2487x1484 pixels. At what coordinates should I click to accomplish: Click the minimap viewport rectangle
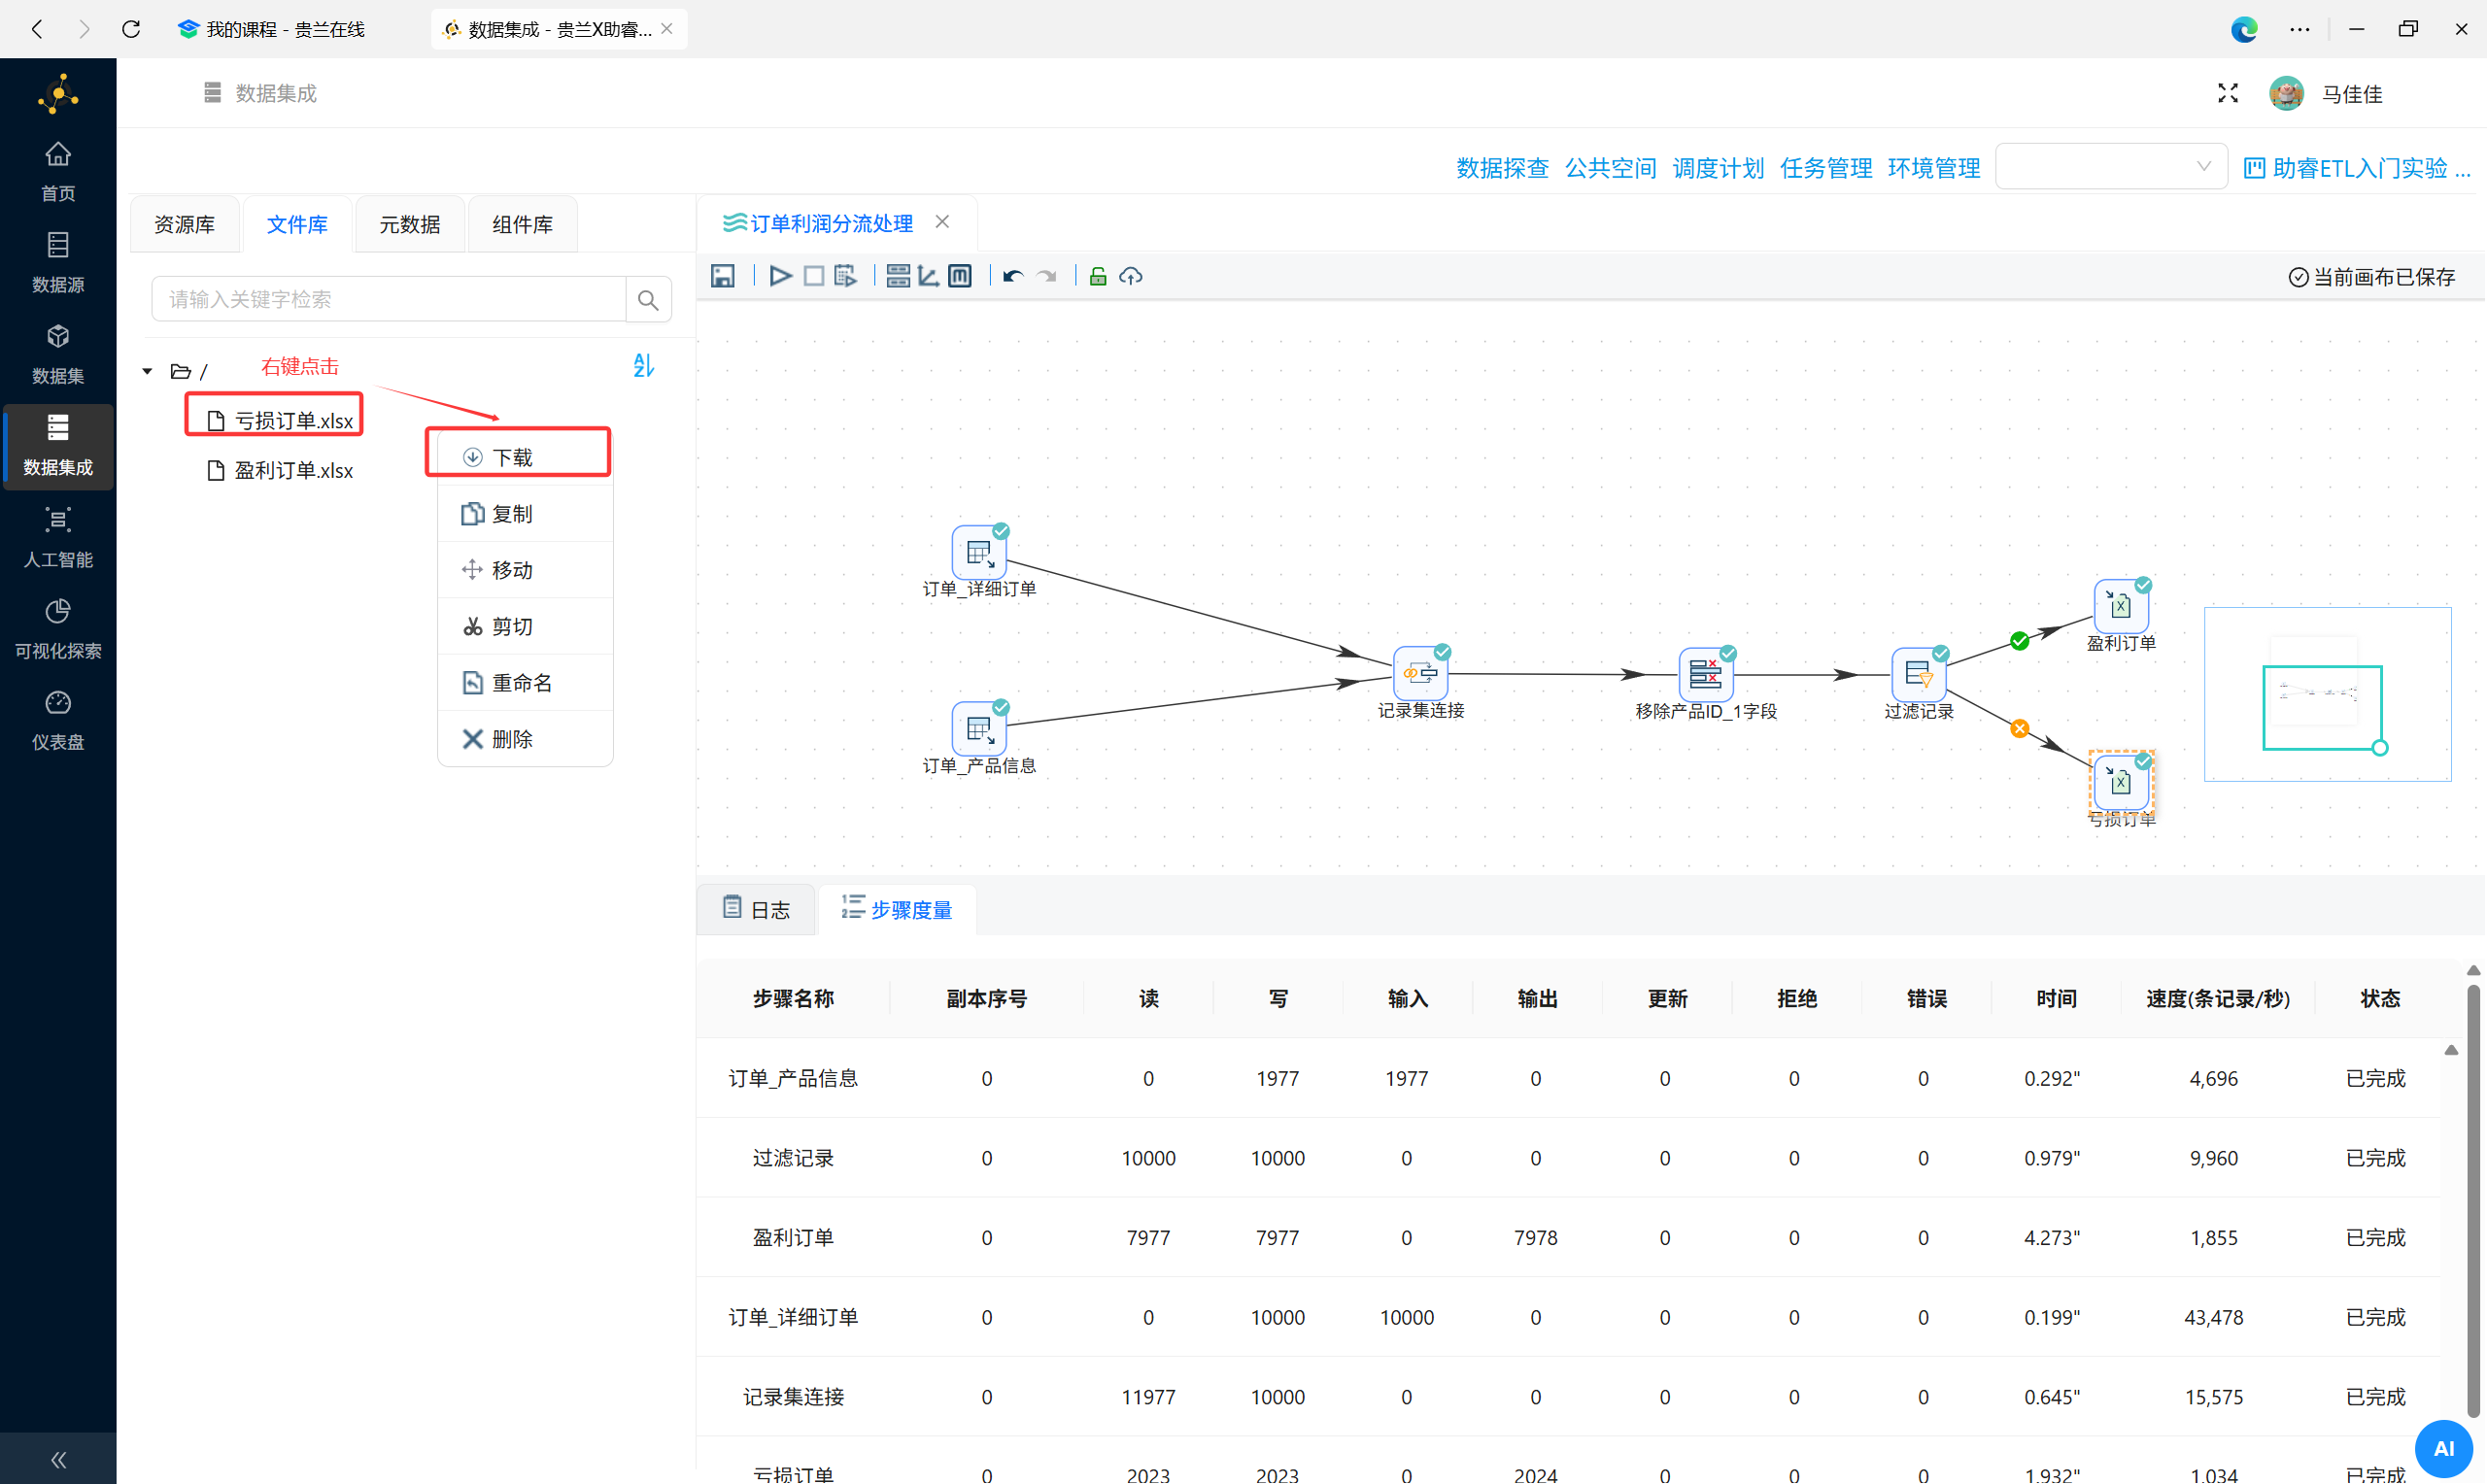tap(2322, 707)
